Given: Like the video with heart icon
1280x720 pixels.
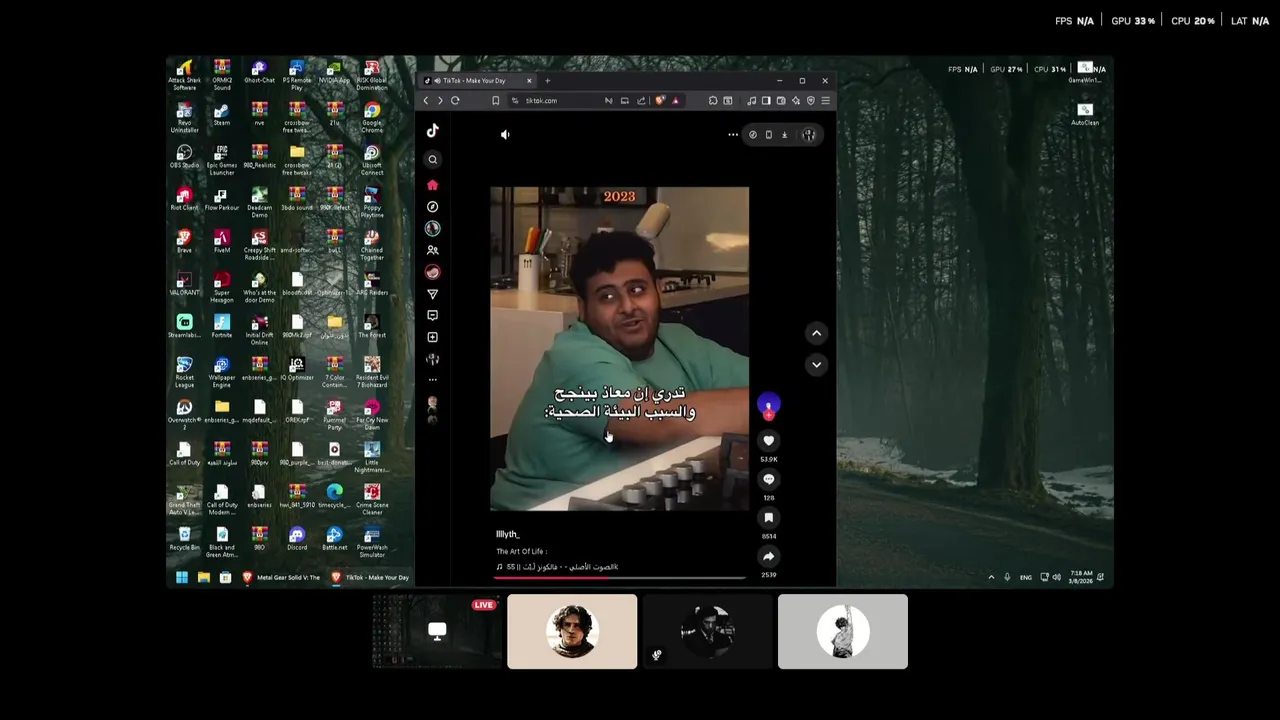Looking at the screenshot, I should 768,441.
